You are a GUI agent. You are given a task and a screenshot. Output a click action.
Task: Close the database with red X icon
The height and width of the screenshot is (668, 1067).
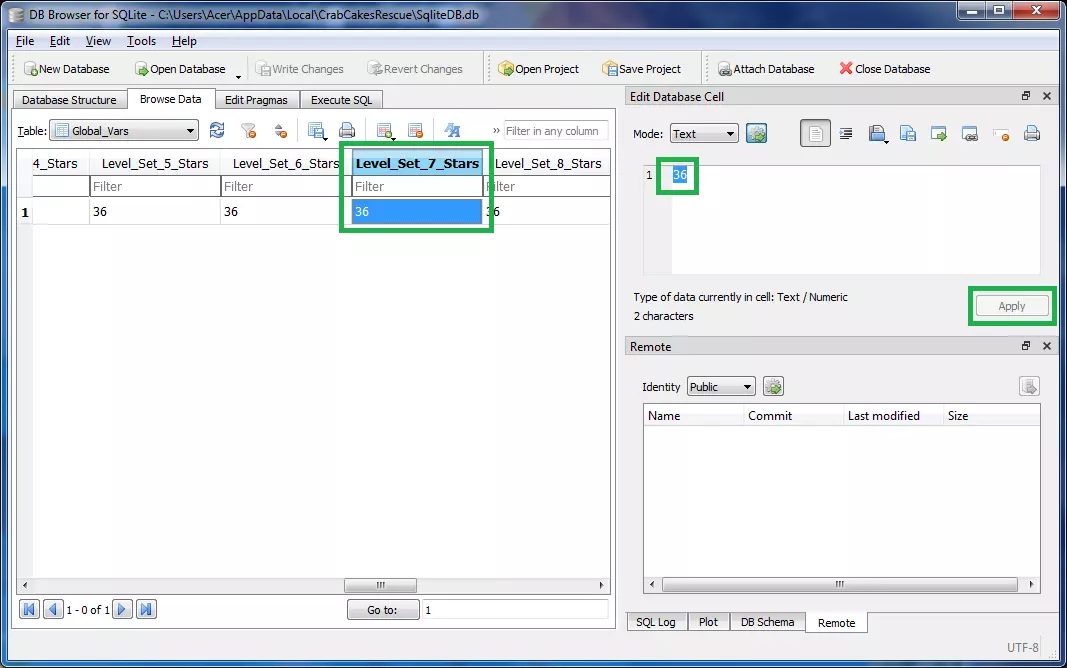coord(846,68)
